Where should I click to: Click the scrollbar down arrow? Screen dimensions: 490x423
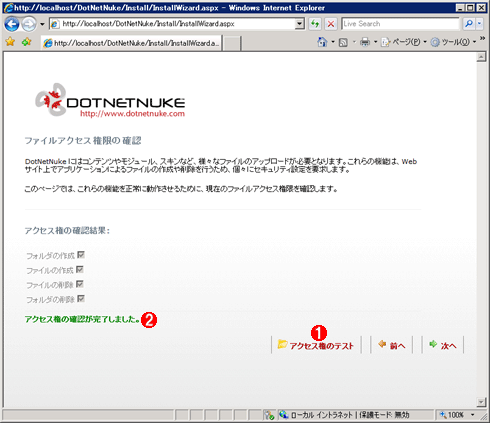click(481, 402)
